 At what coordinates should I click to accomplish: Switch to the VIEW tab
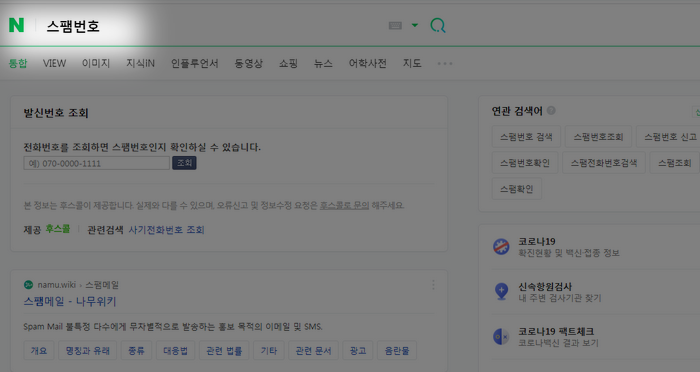coord(54,63)
